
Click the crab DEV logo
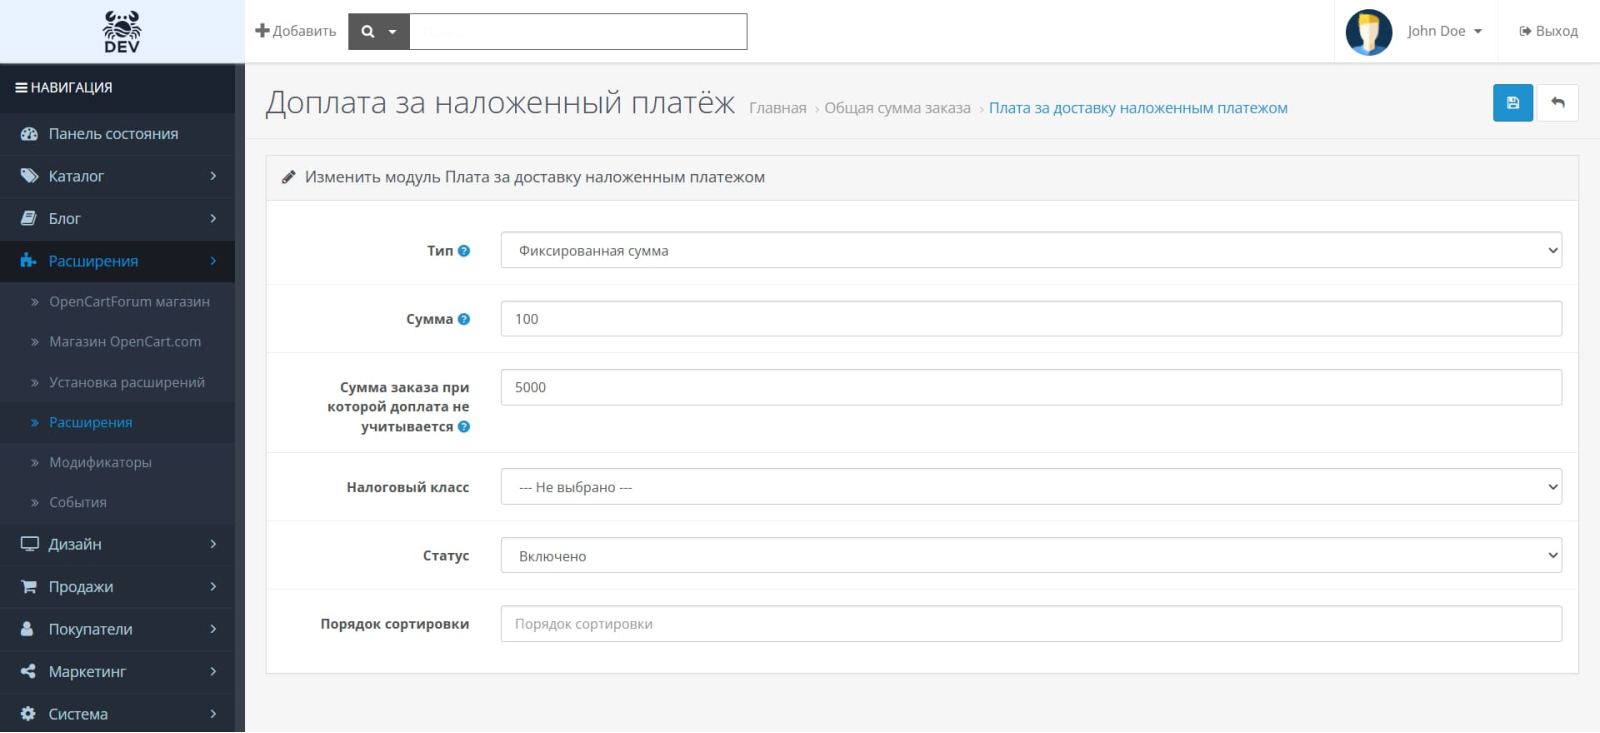(122, 31)
